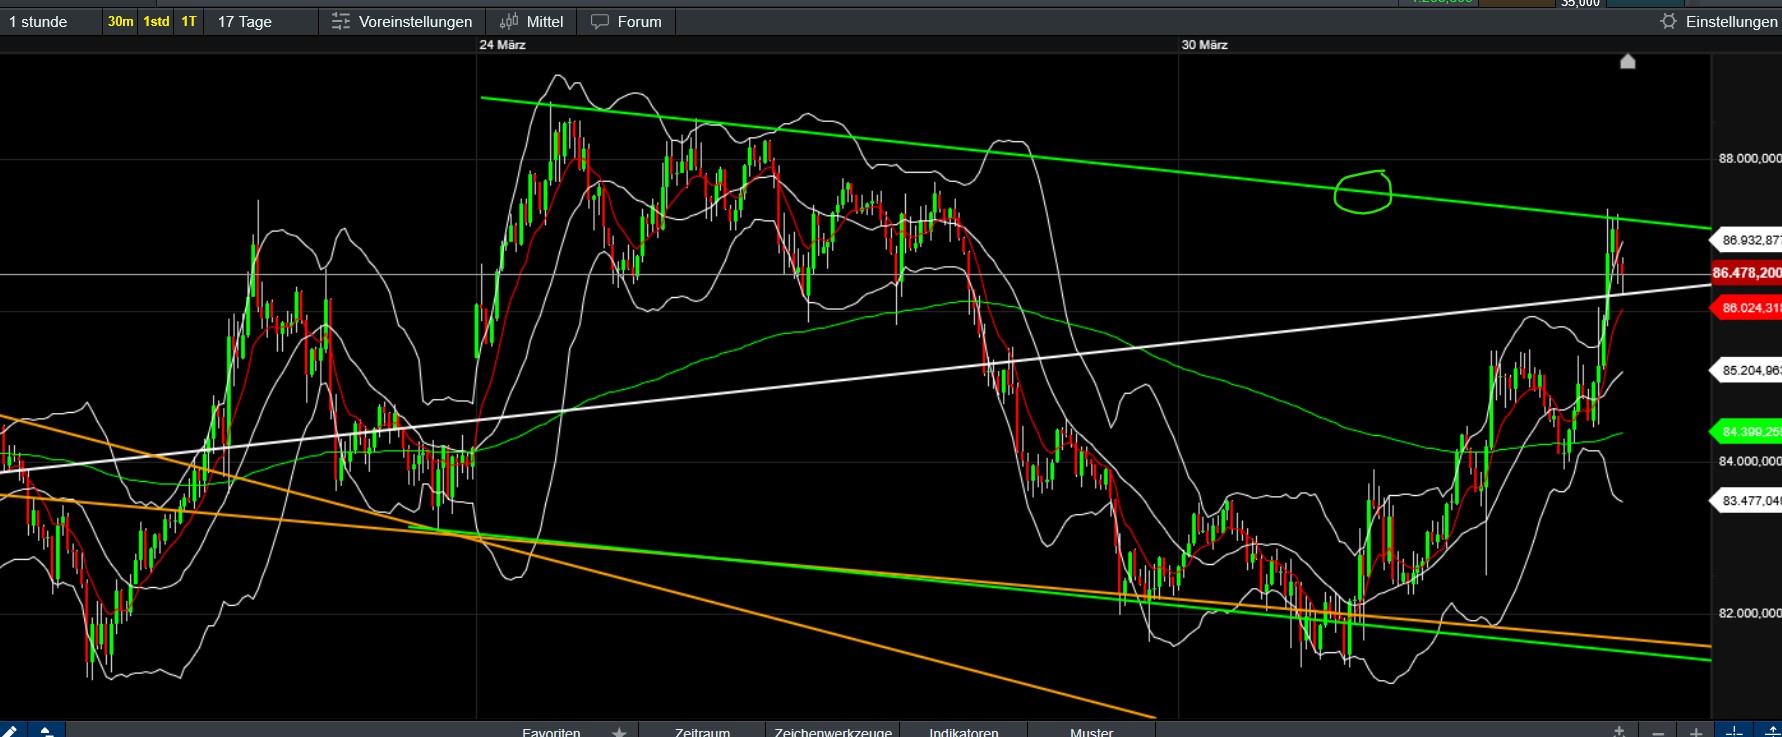Click the white price label 86.932,87
The height and width of the screenshot is (737, 1782).
click(x=1748, y=240)
